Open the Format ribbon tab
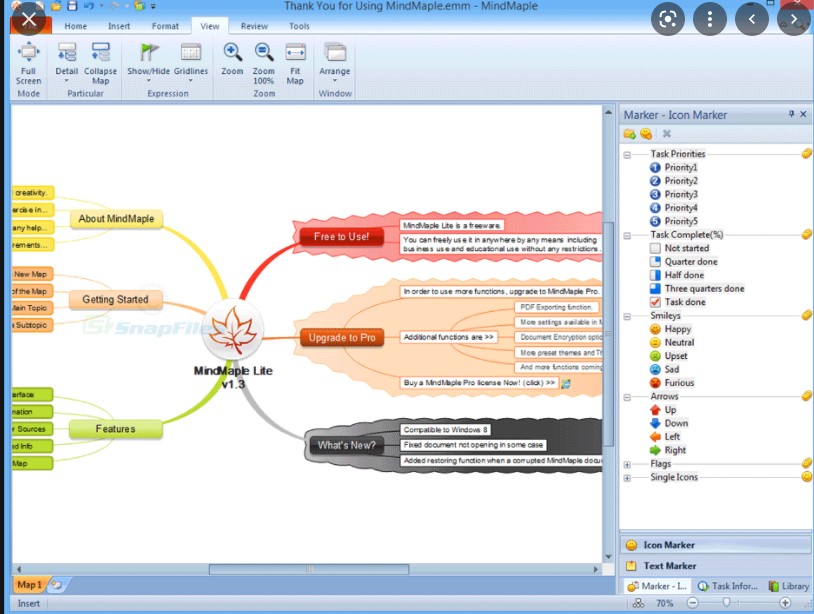 coord(165,26)
